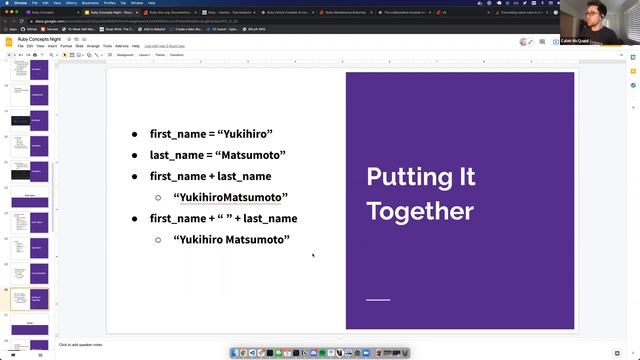Click the Print icon in the toolbar
This screenshot has height=360, width=640.
click(35, 55)
